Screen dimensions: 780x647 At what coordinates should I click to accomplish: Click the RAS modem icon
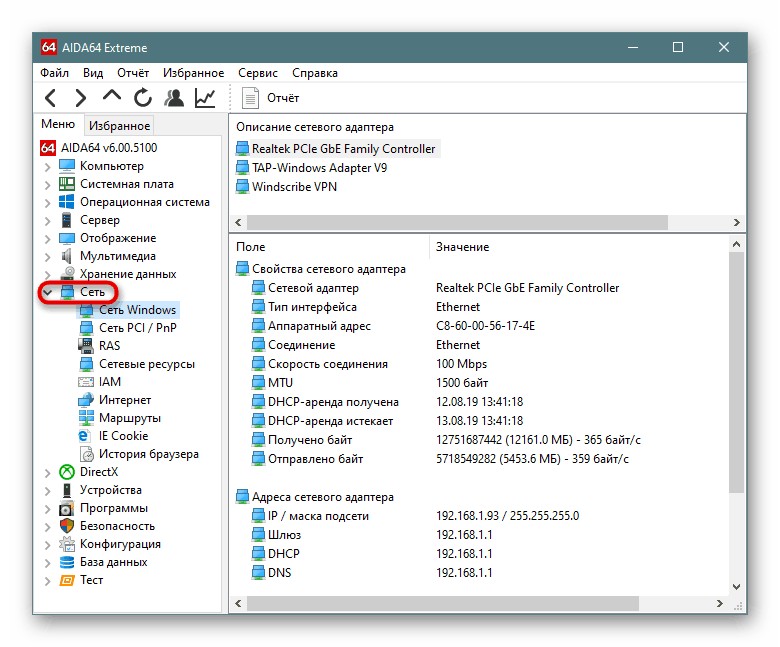point(86,345)
